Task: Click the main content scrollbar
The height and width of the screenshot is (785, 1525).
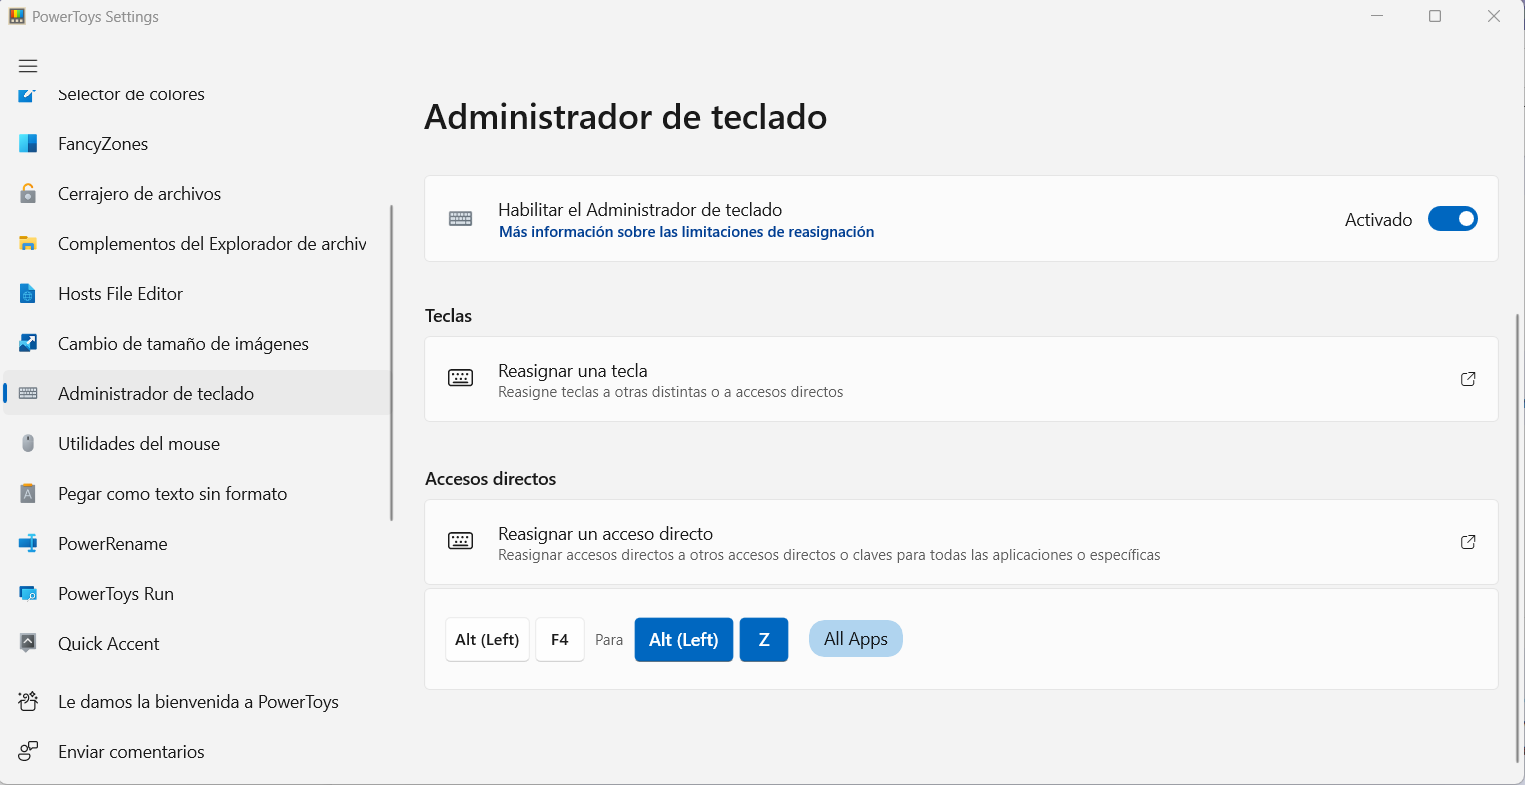Action: point(1518,540)
